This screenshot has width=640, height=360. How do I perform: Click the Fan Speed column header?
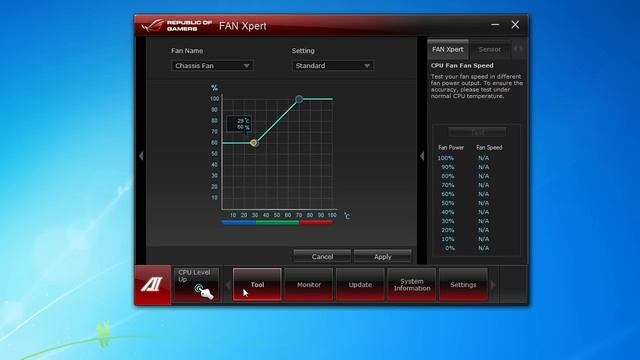coord(489,147)
